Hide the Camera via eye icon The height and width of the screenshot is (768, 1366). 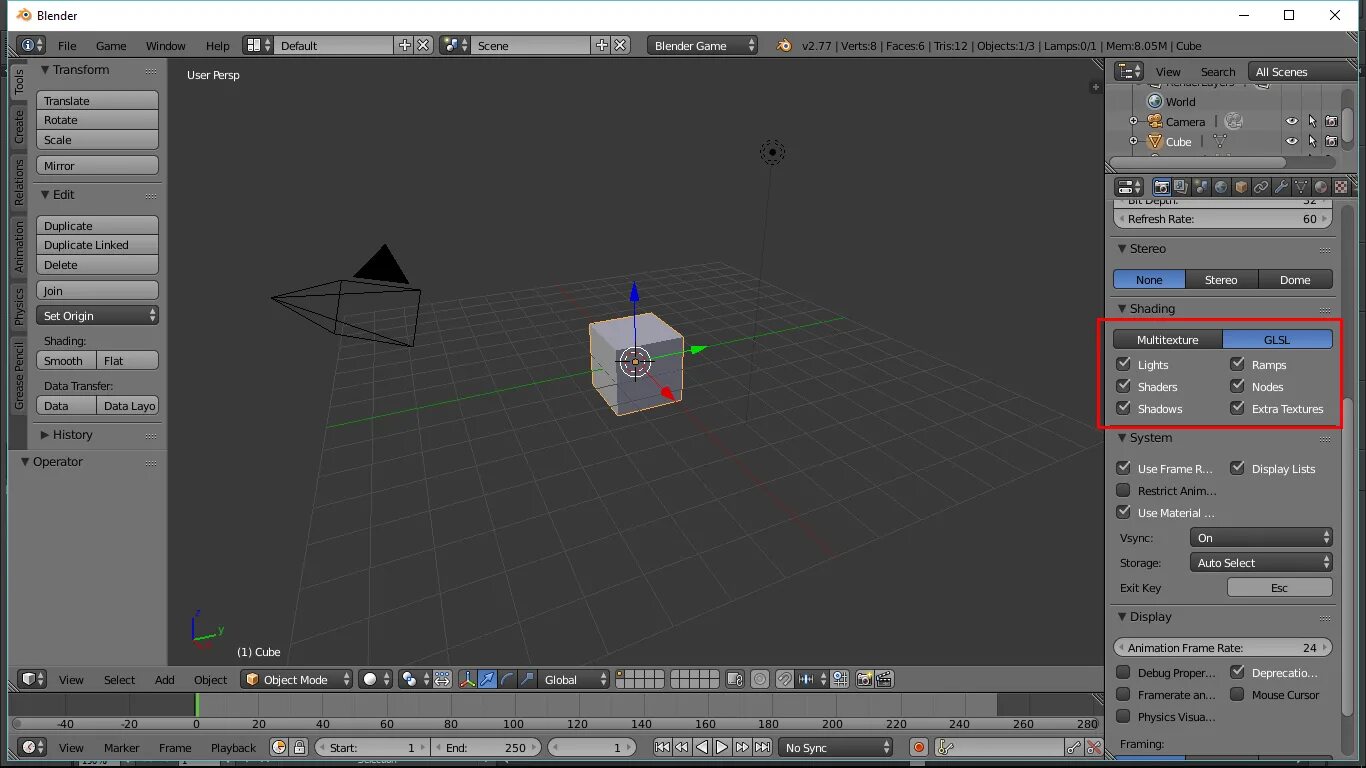(x=1292, y=121)
